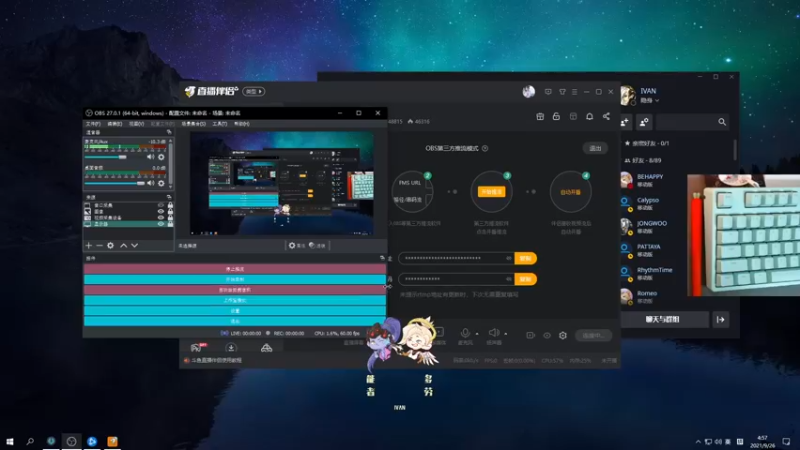
Task: Toggle lock on the first source row
Action: tap(170, 205)
